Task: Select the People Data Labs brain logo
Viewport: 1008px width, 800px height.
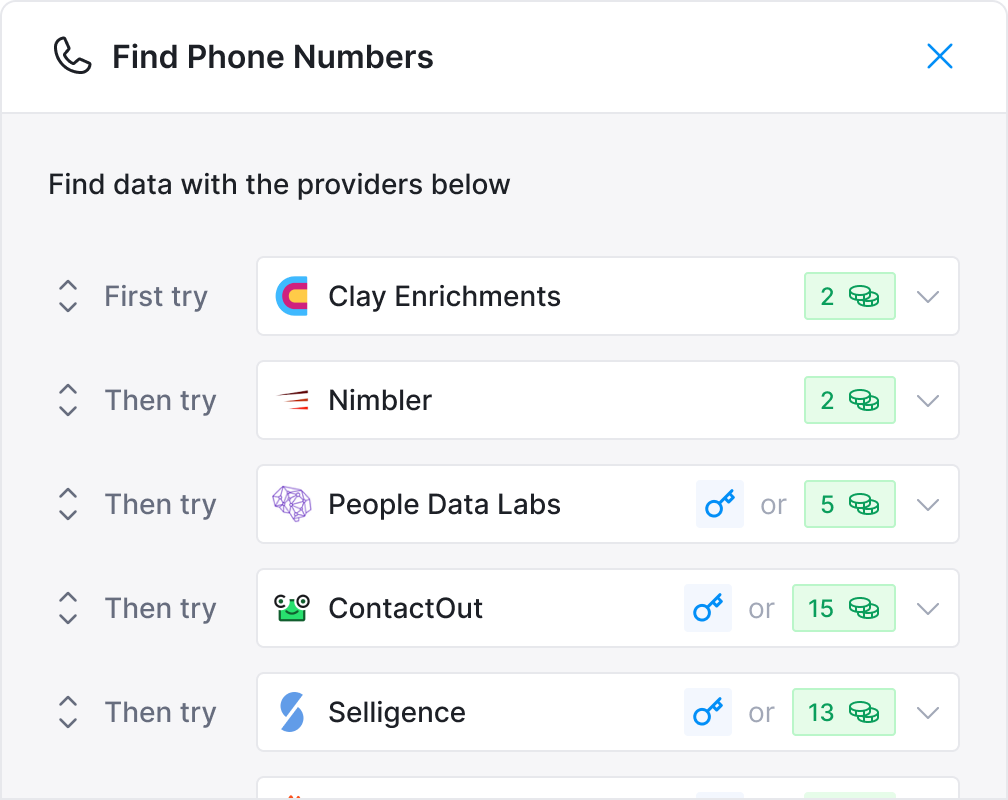Action: point(291,504)
